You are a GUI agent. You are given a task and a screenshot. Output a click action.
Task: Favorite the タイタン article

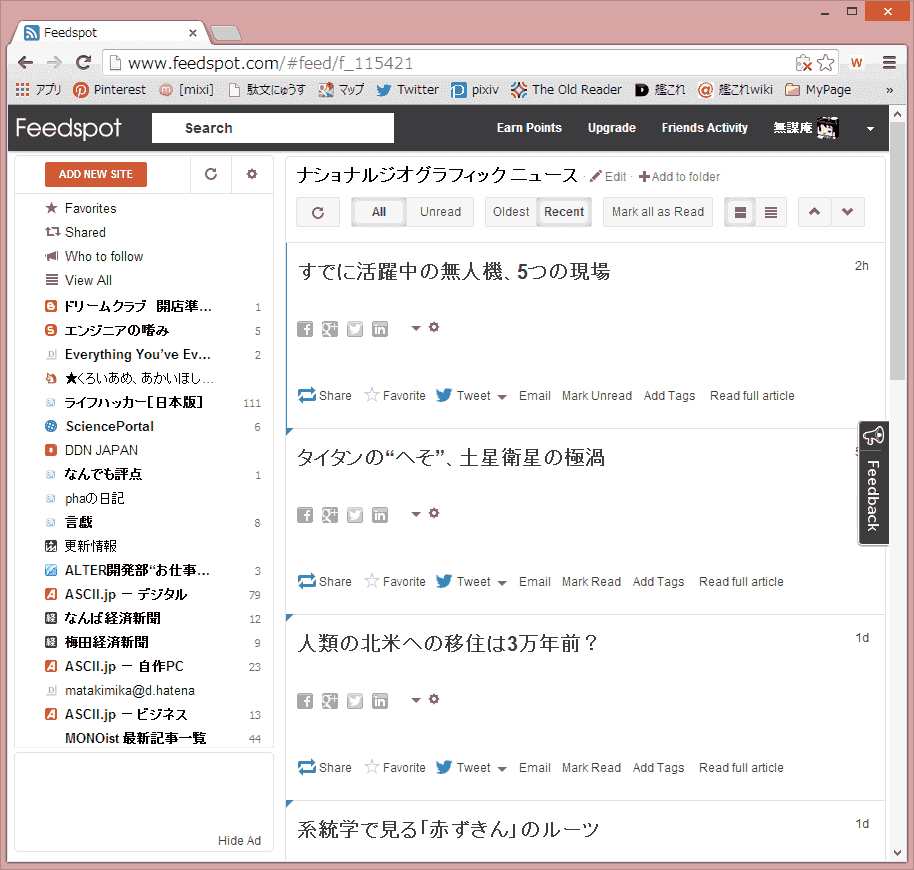pyautogui.click(x=395, y=582)
